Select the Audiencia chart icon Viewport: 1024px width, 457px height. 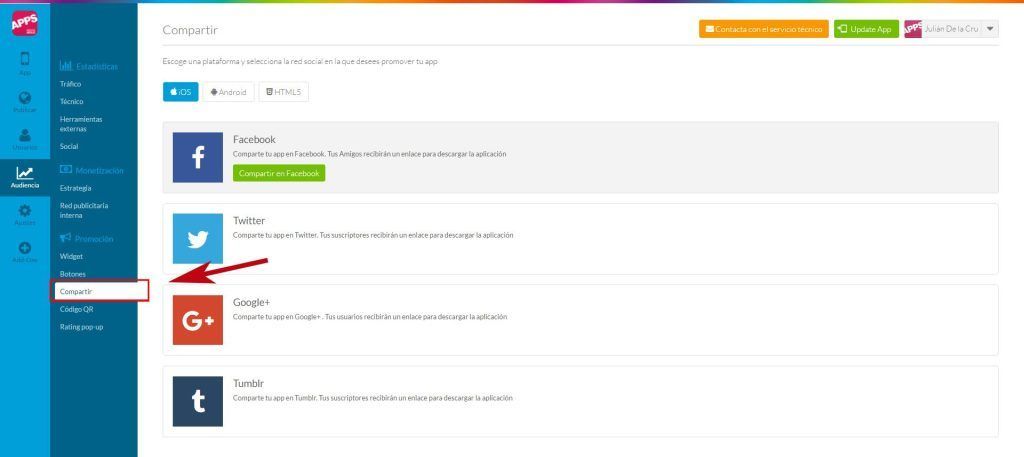(25, 173)
